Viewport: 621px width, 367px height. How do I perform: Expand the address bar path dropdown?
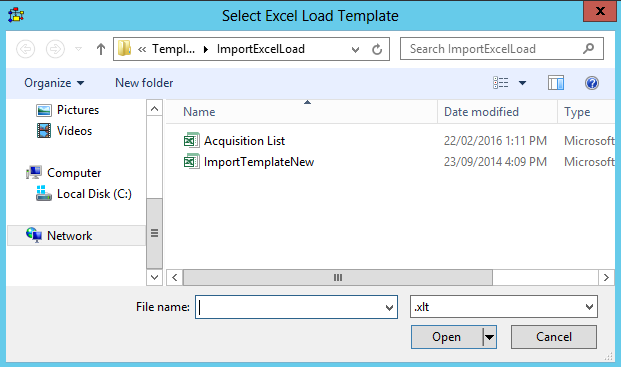[x=355, y=49]
